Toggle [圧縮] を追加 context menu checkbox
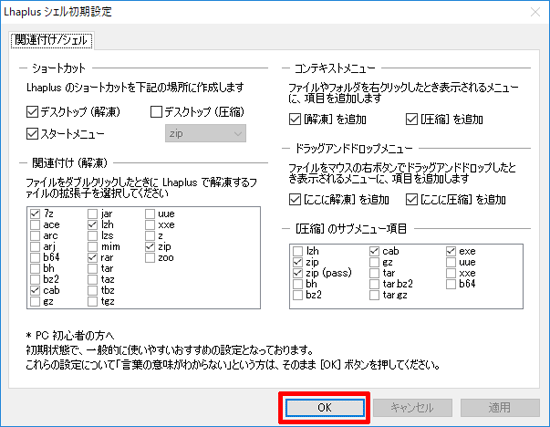The image size is (550, 427). pyautogui.click(x=412, y=119)
